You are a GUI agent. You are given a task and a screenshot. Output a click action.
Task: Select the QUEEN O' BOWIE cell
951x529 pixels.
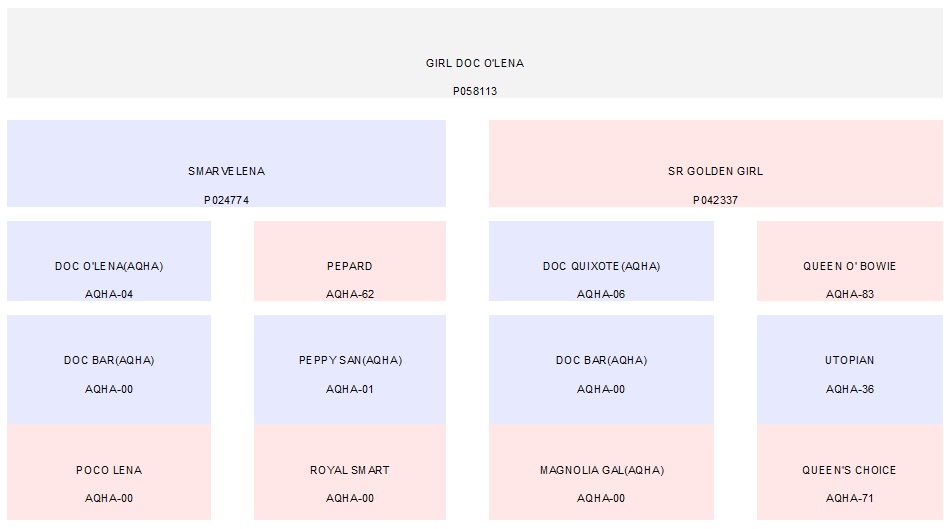pyautogui.click(x=849, y=266)
